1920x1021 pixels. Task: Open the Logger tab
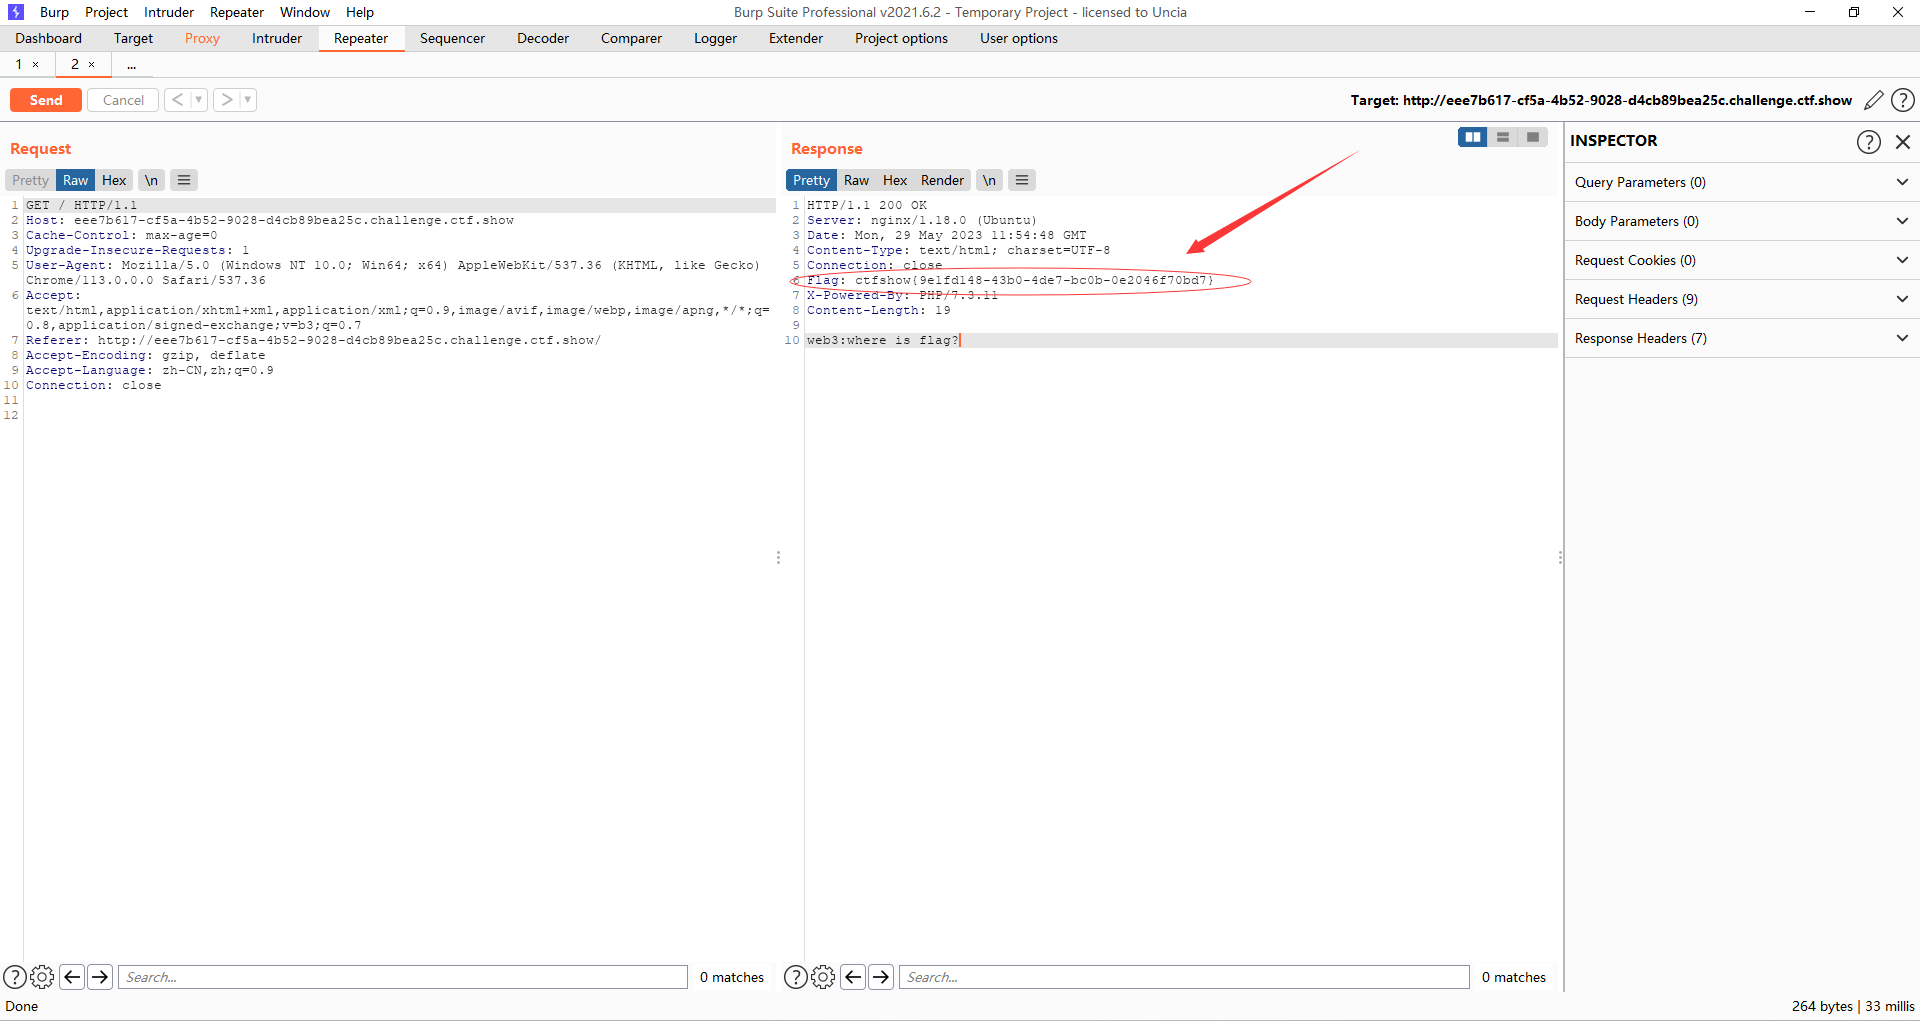click(x=716, y=38)
